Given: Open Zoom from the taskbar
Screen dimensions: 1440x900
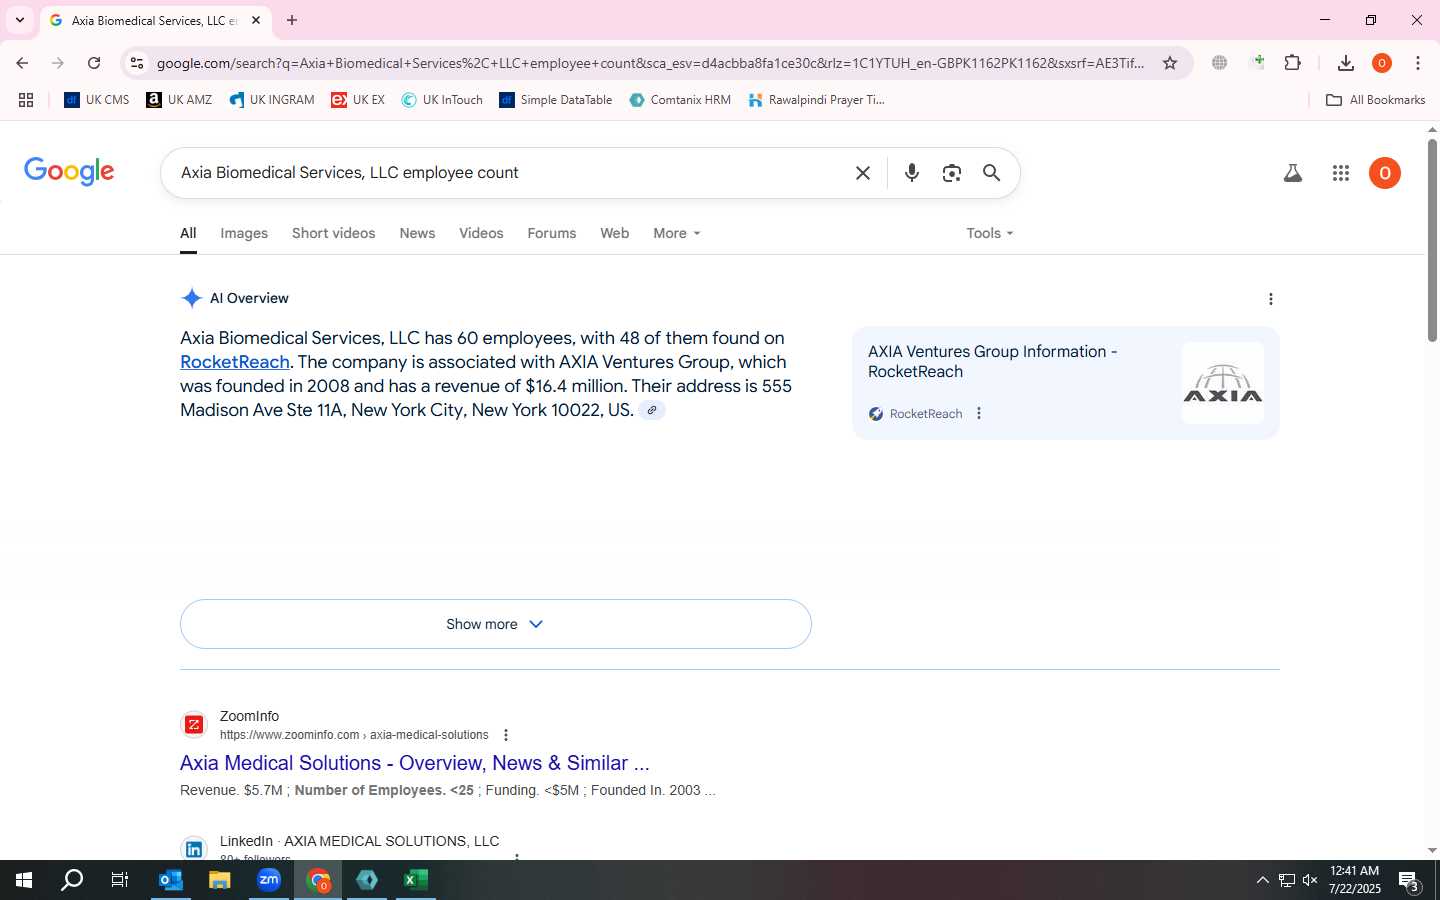Looking at the screenshot, I should click(269, 880).
